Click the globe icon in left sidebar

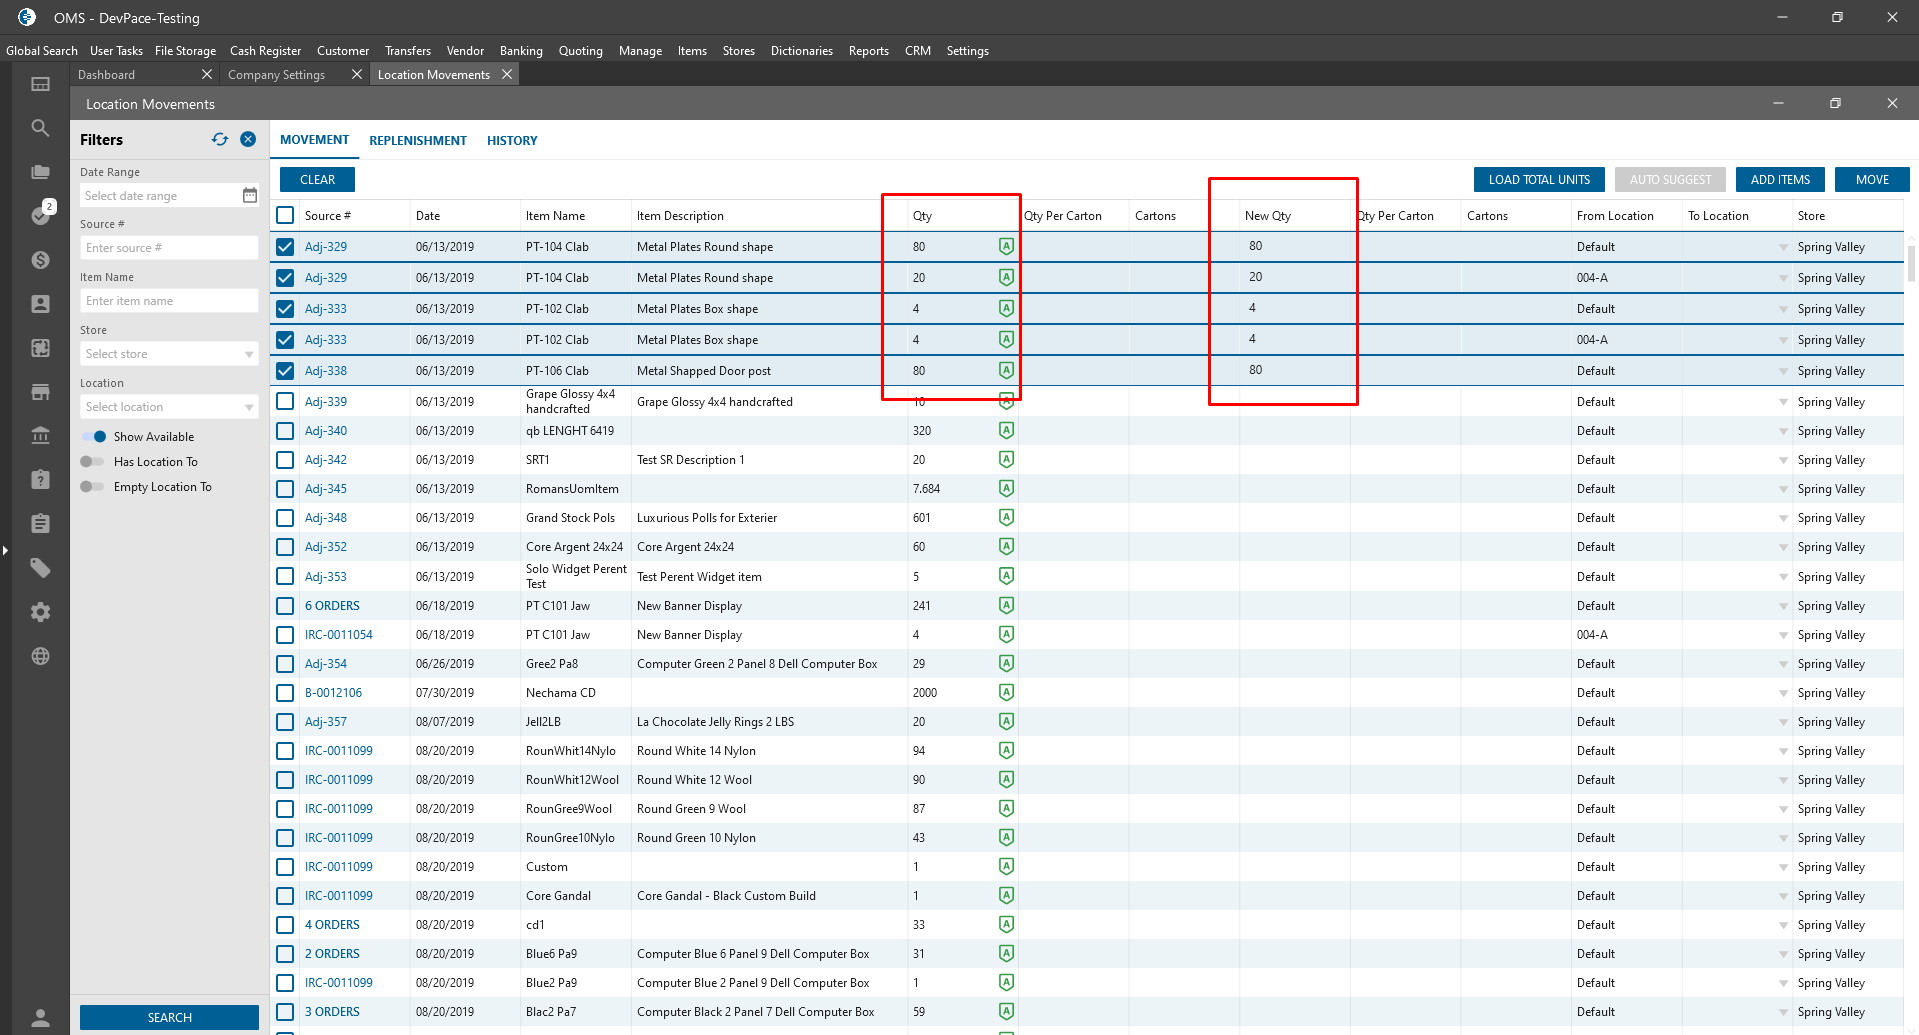click(40, 656)
